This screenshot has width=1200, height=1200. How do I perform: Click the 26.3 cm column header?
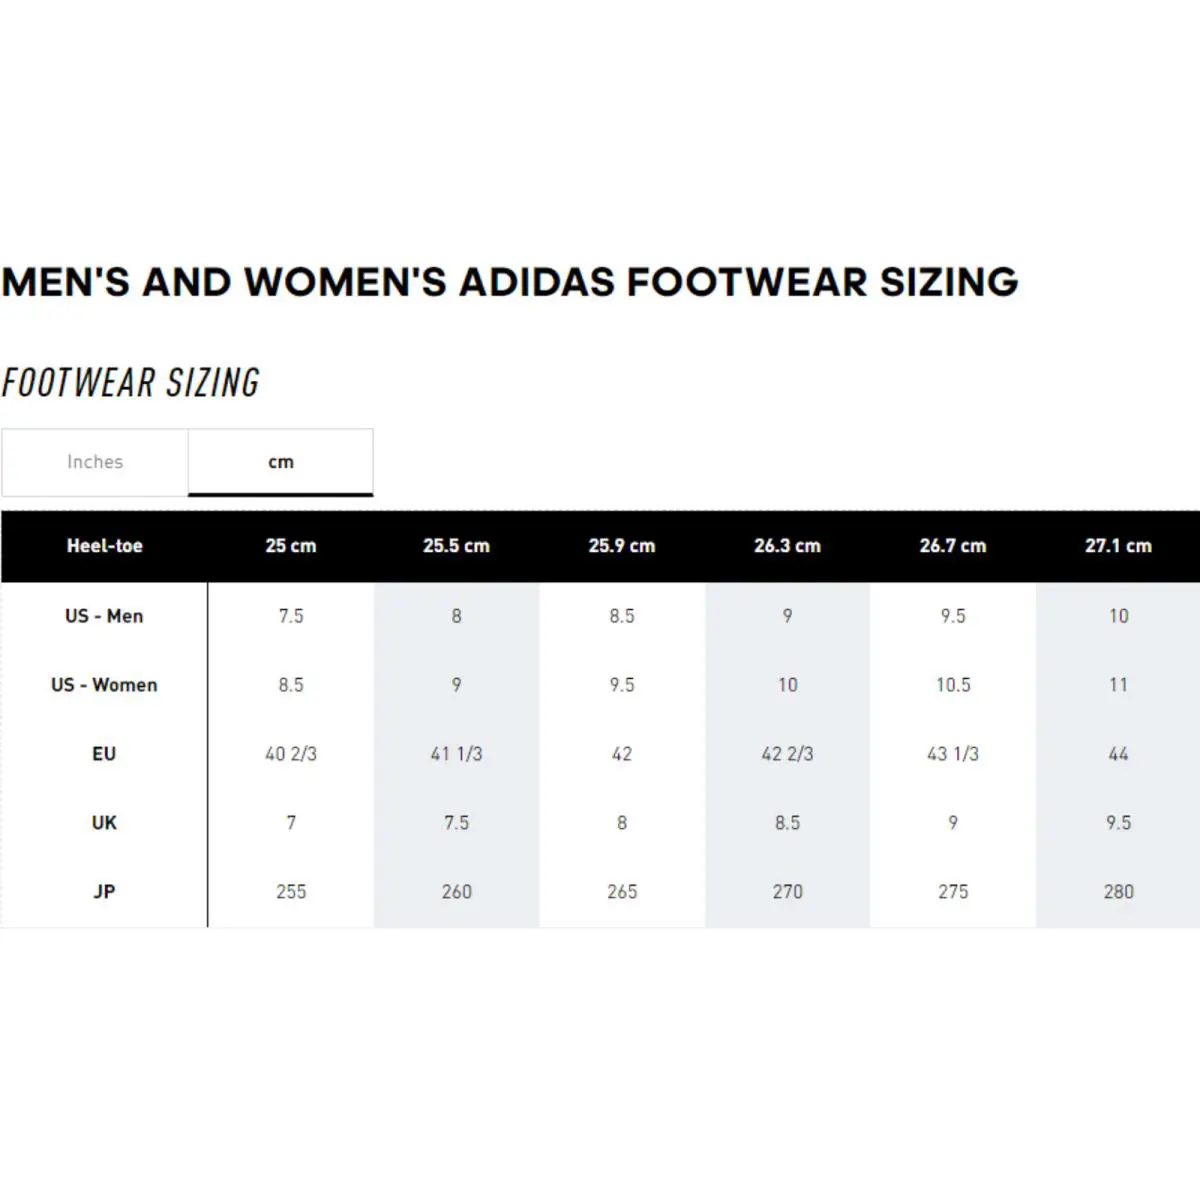pos(787,546)
